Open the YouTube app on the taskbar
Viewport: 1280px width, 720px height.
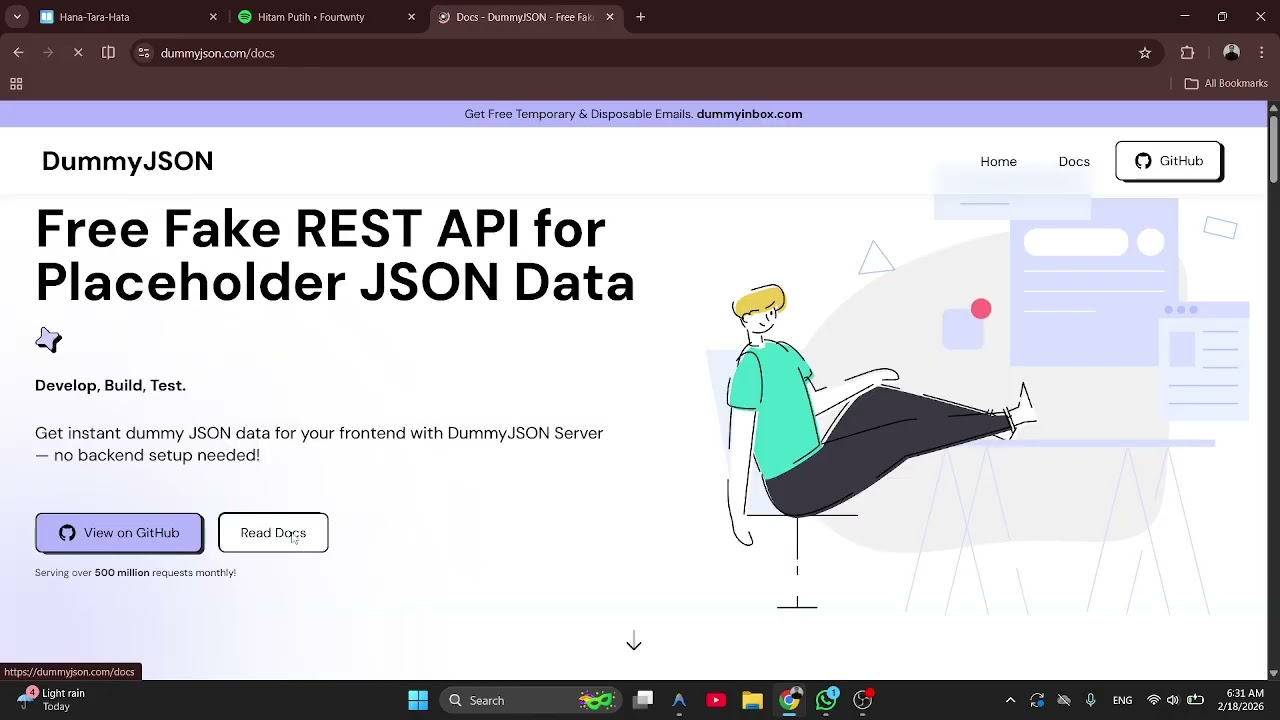point(716,700)
